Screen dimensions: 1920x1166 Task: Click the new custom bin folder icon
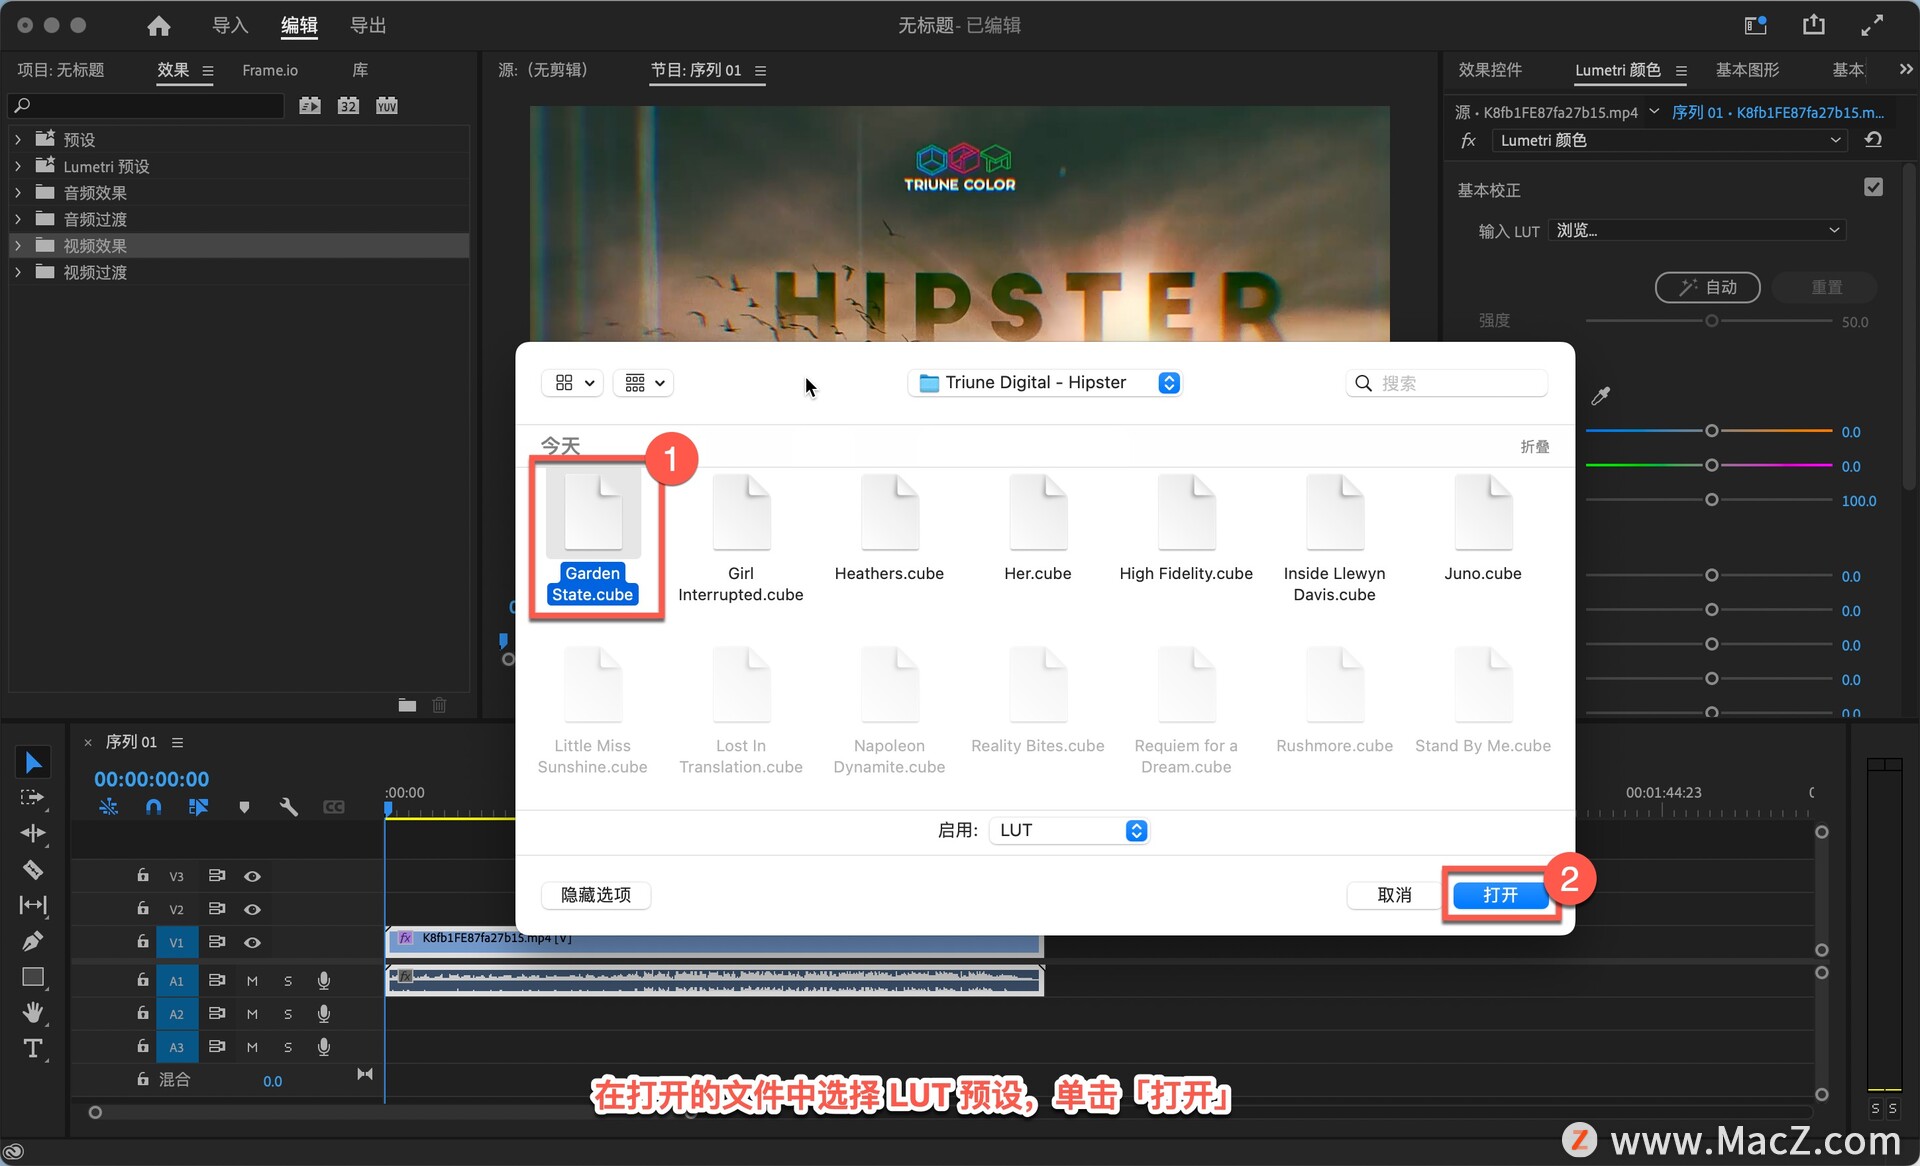[x=407, y=705]
